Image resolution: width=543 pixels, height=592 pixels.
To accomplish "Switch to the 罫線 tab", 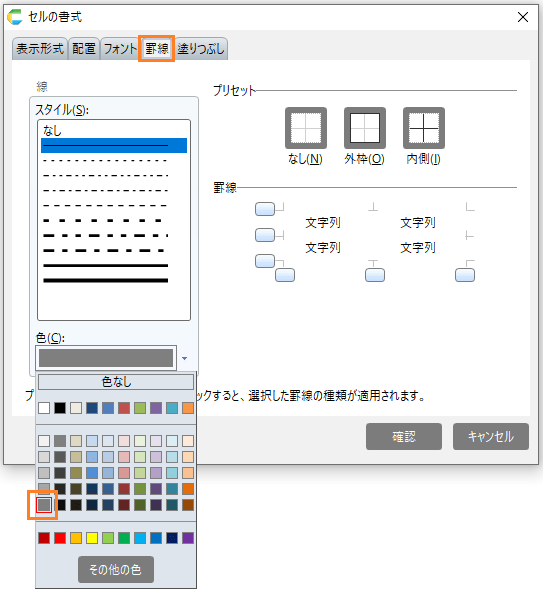I will tap(157, 49).
